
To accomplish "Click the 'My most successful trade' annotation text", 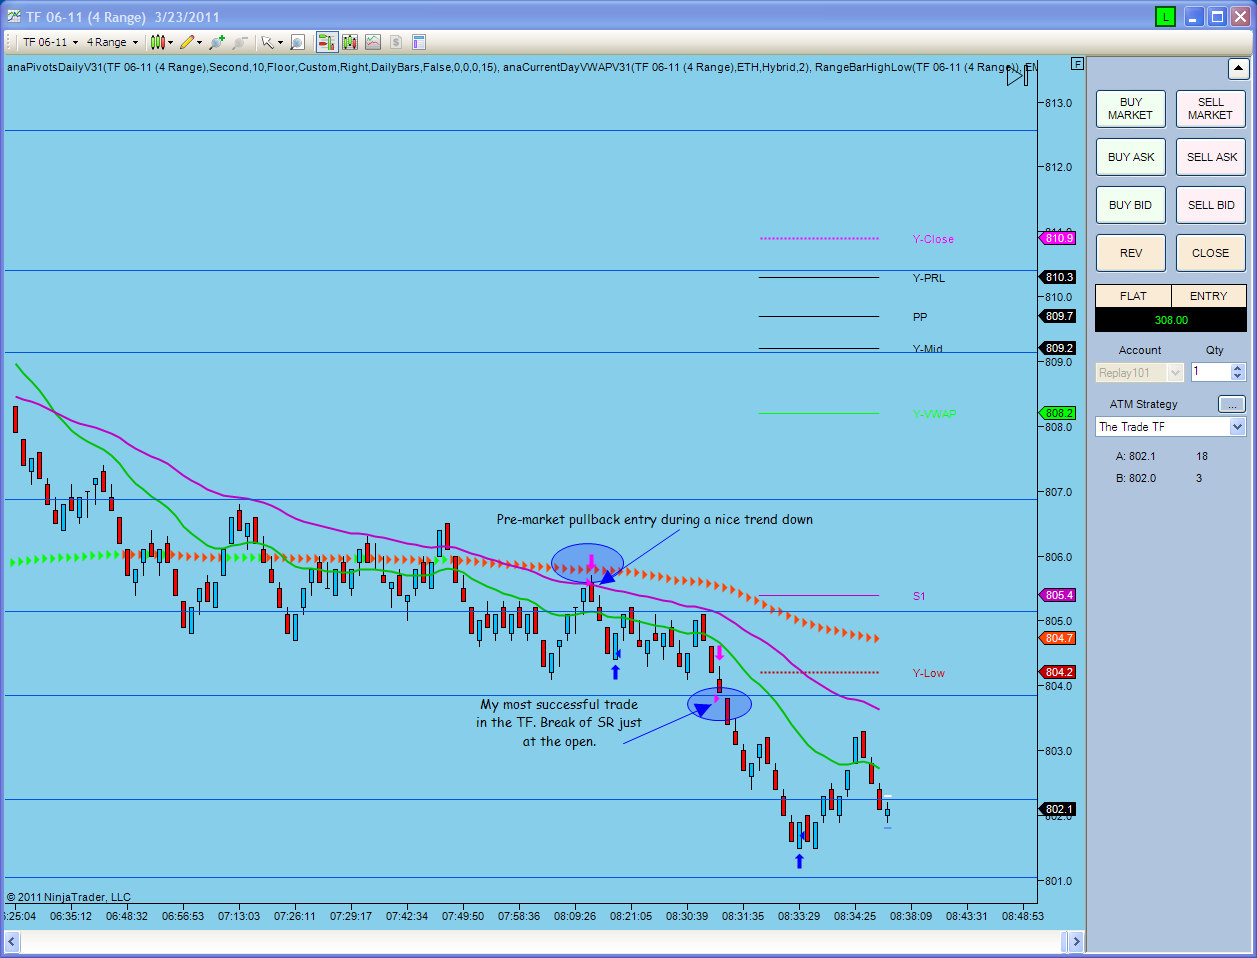I will [x=559, y=723].
